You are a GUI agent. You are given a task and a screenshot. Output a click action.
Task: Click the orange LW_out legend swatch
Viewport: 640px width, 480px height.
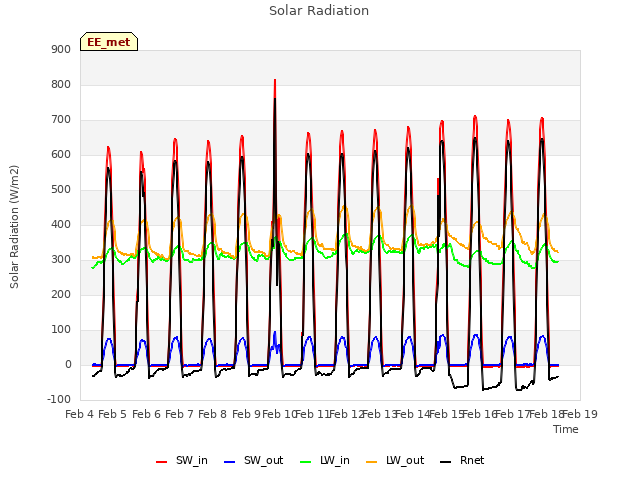pos(371,462)
